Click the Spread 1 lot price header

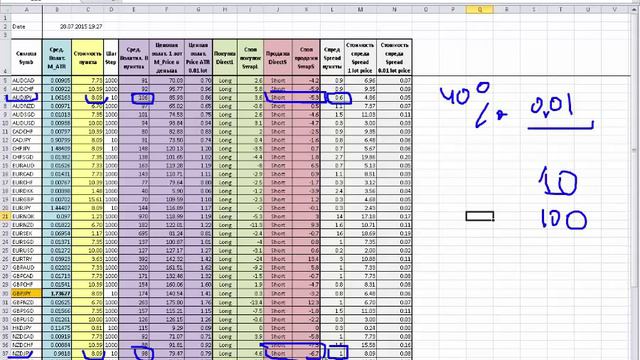(x=360, y=58)
